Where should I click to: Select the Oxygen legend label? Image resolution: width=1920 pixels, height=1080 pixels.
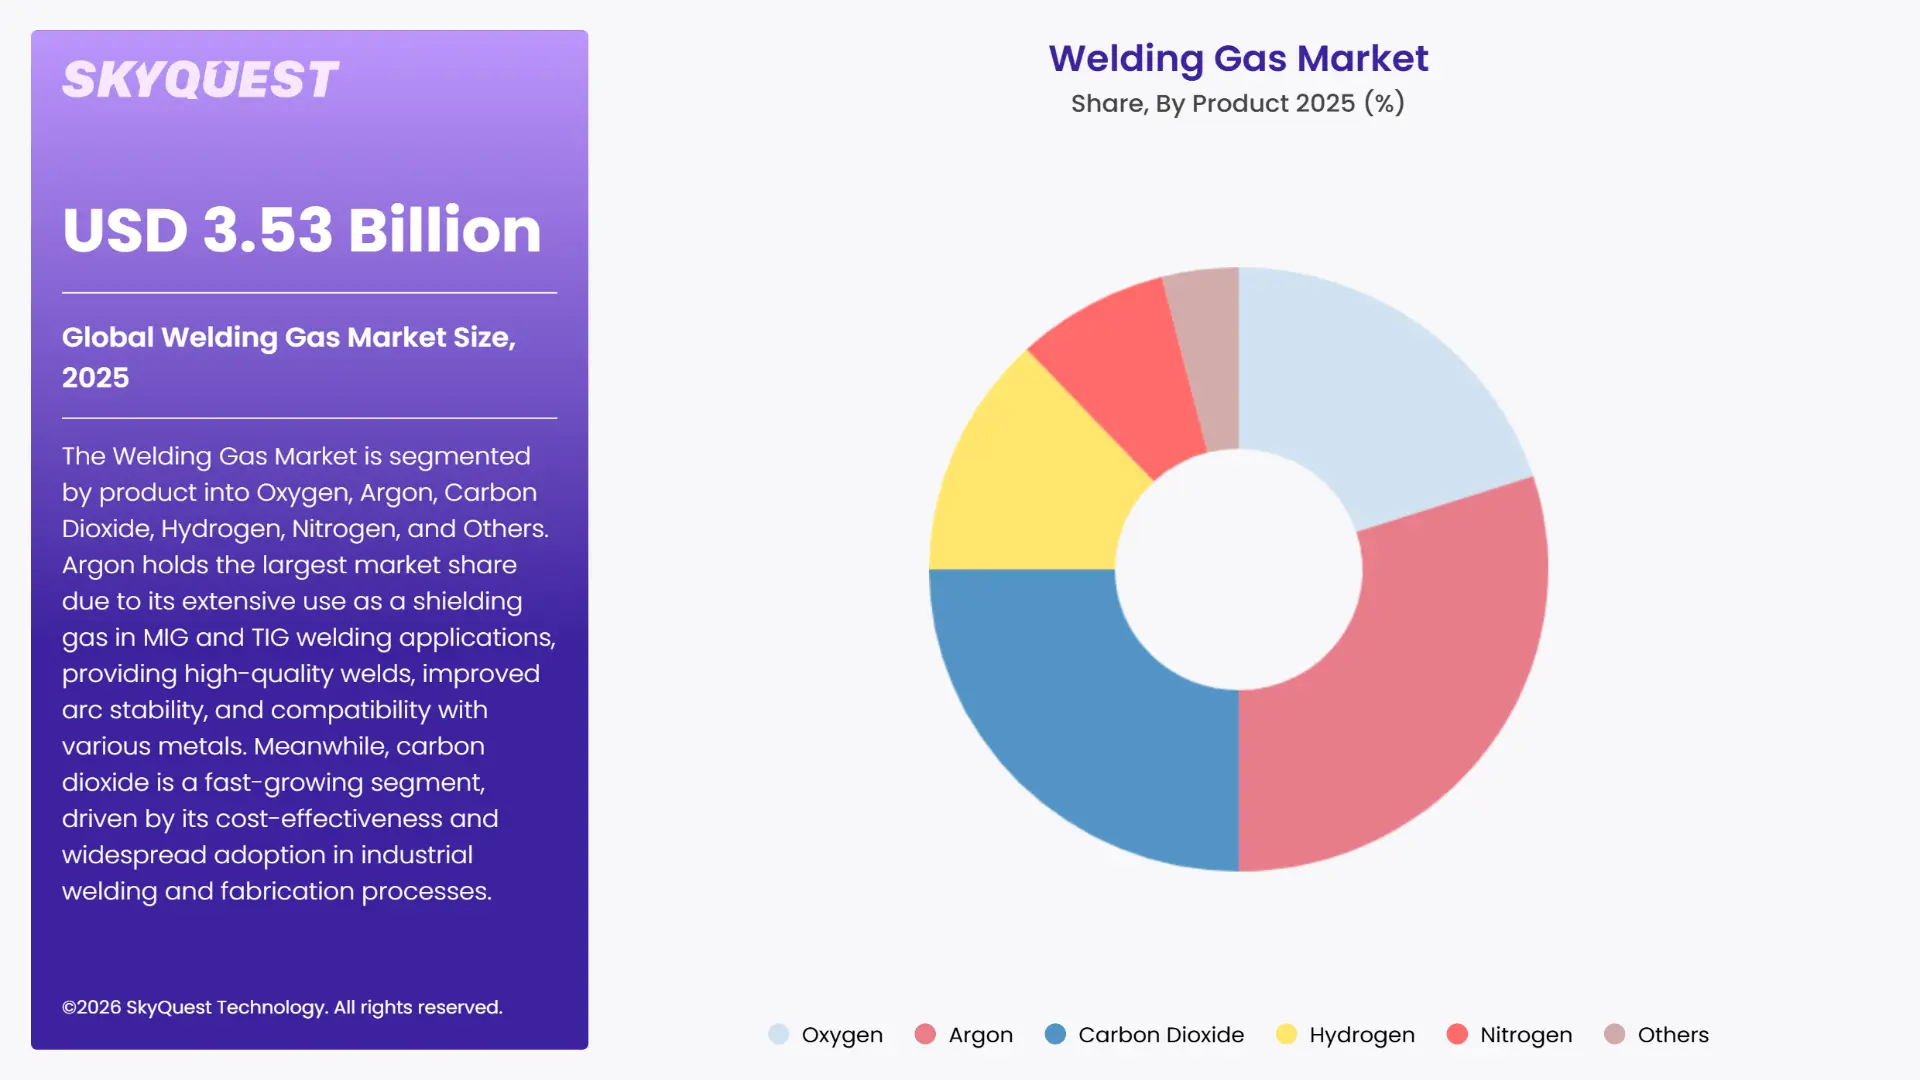(x=842, y=1035)
